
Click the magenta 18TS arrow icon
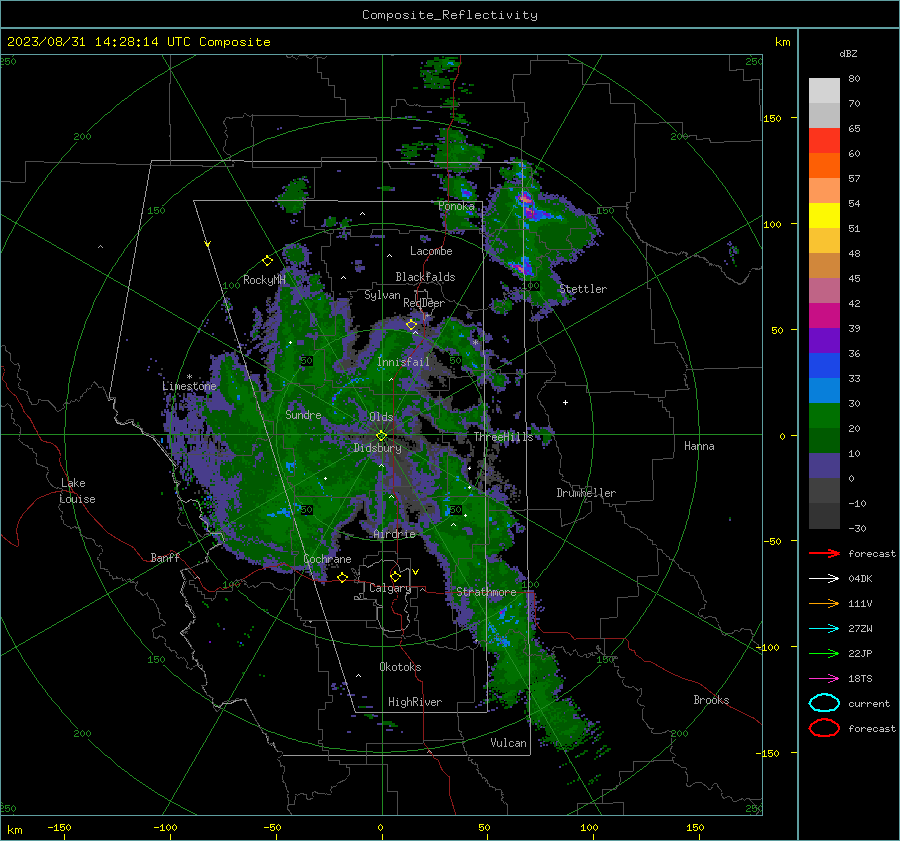(824, 679)
